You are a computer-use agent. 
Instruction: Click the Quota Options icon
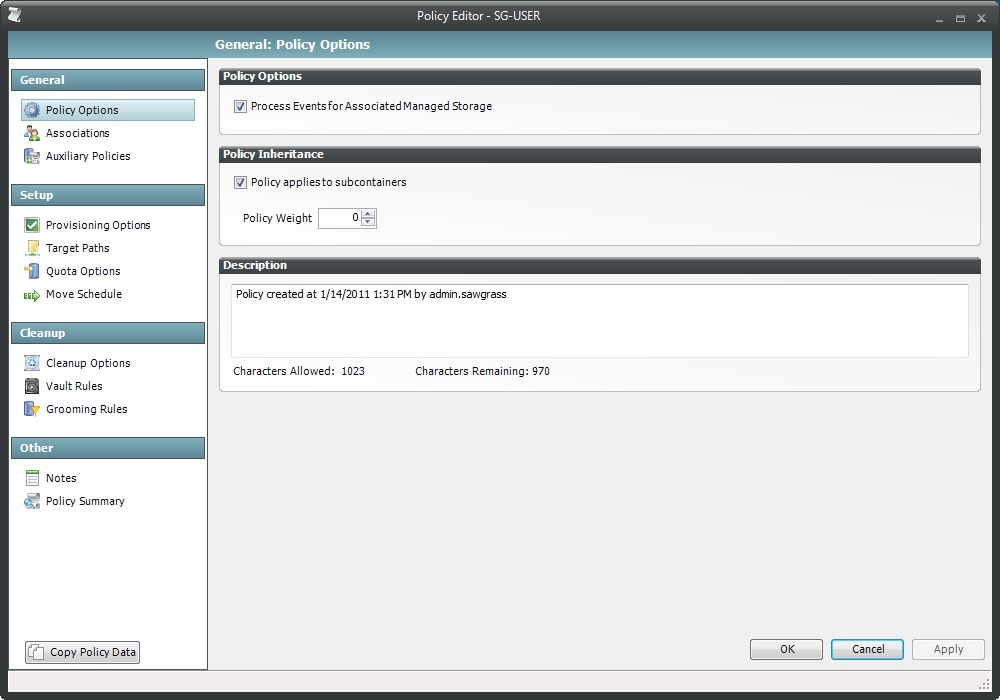pos(32,271)
